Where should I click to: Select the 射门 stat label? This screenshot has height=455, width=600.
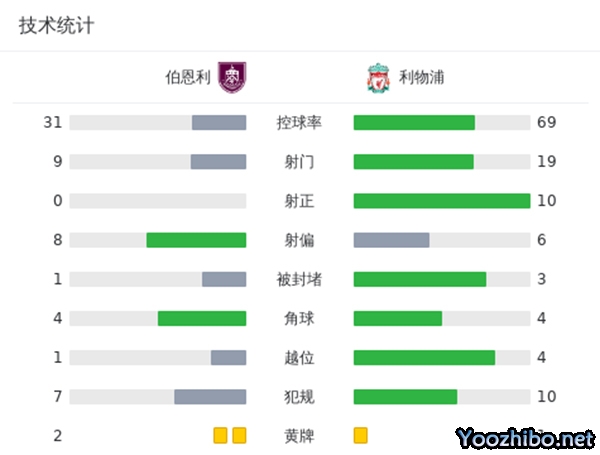(299, 162)
